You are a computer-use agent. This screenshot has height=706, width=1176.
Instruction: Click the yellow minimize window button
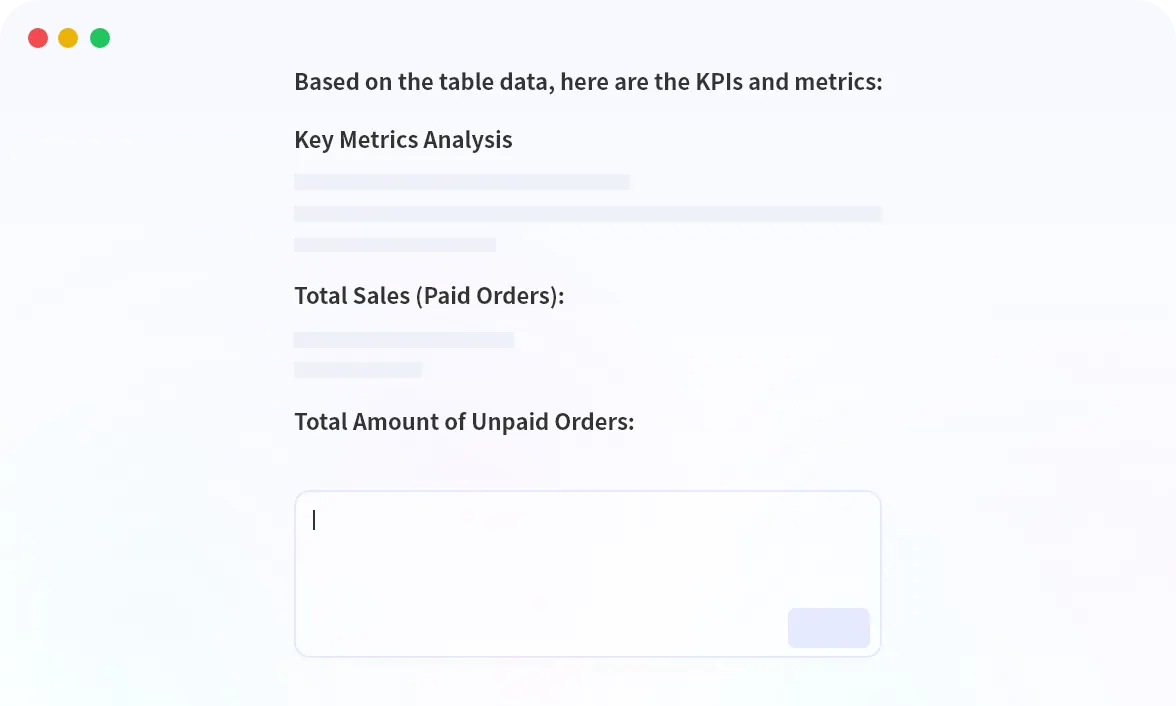click(68, 39)
